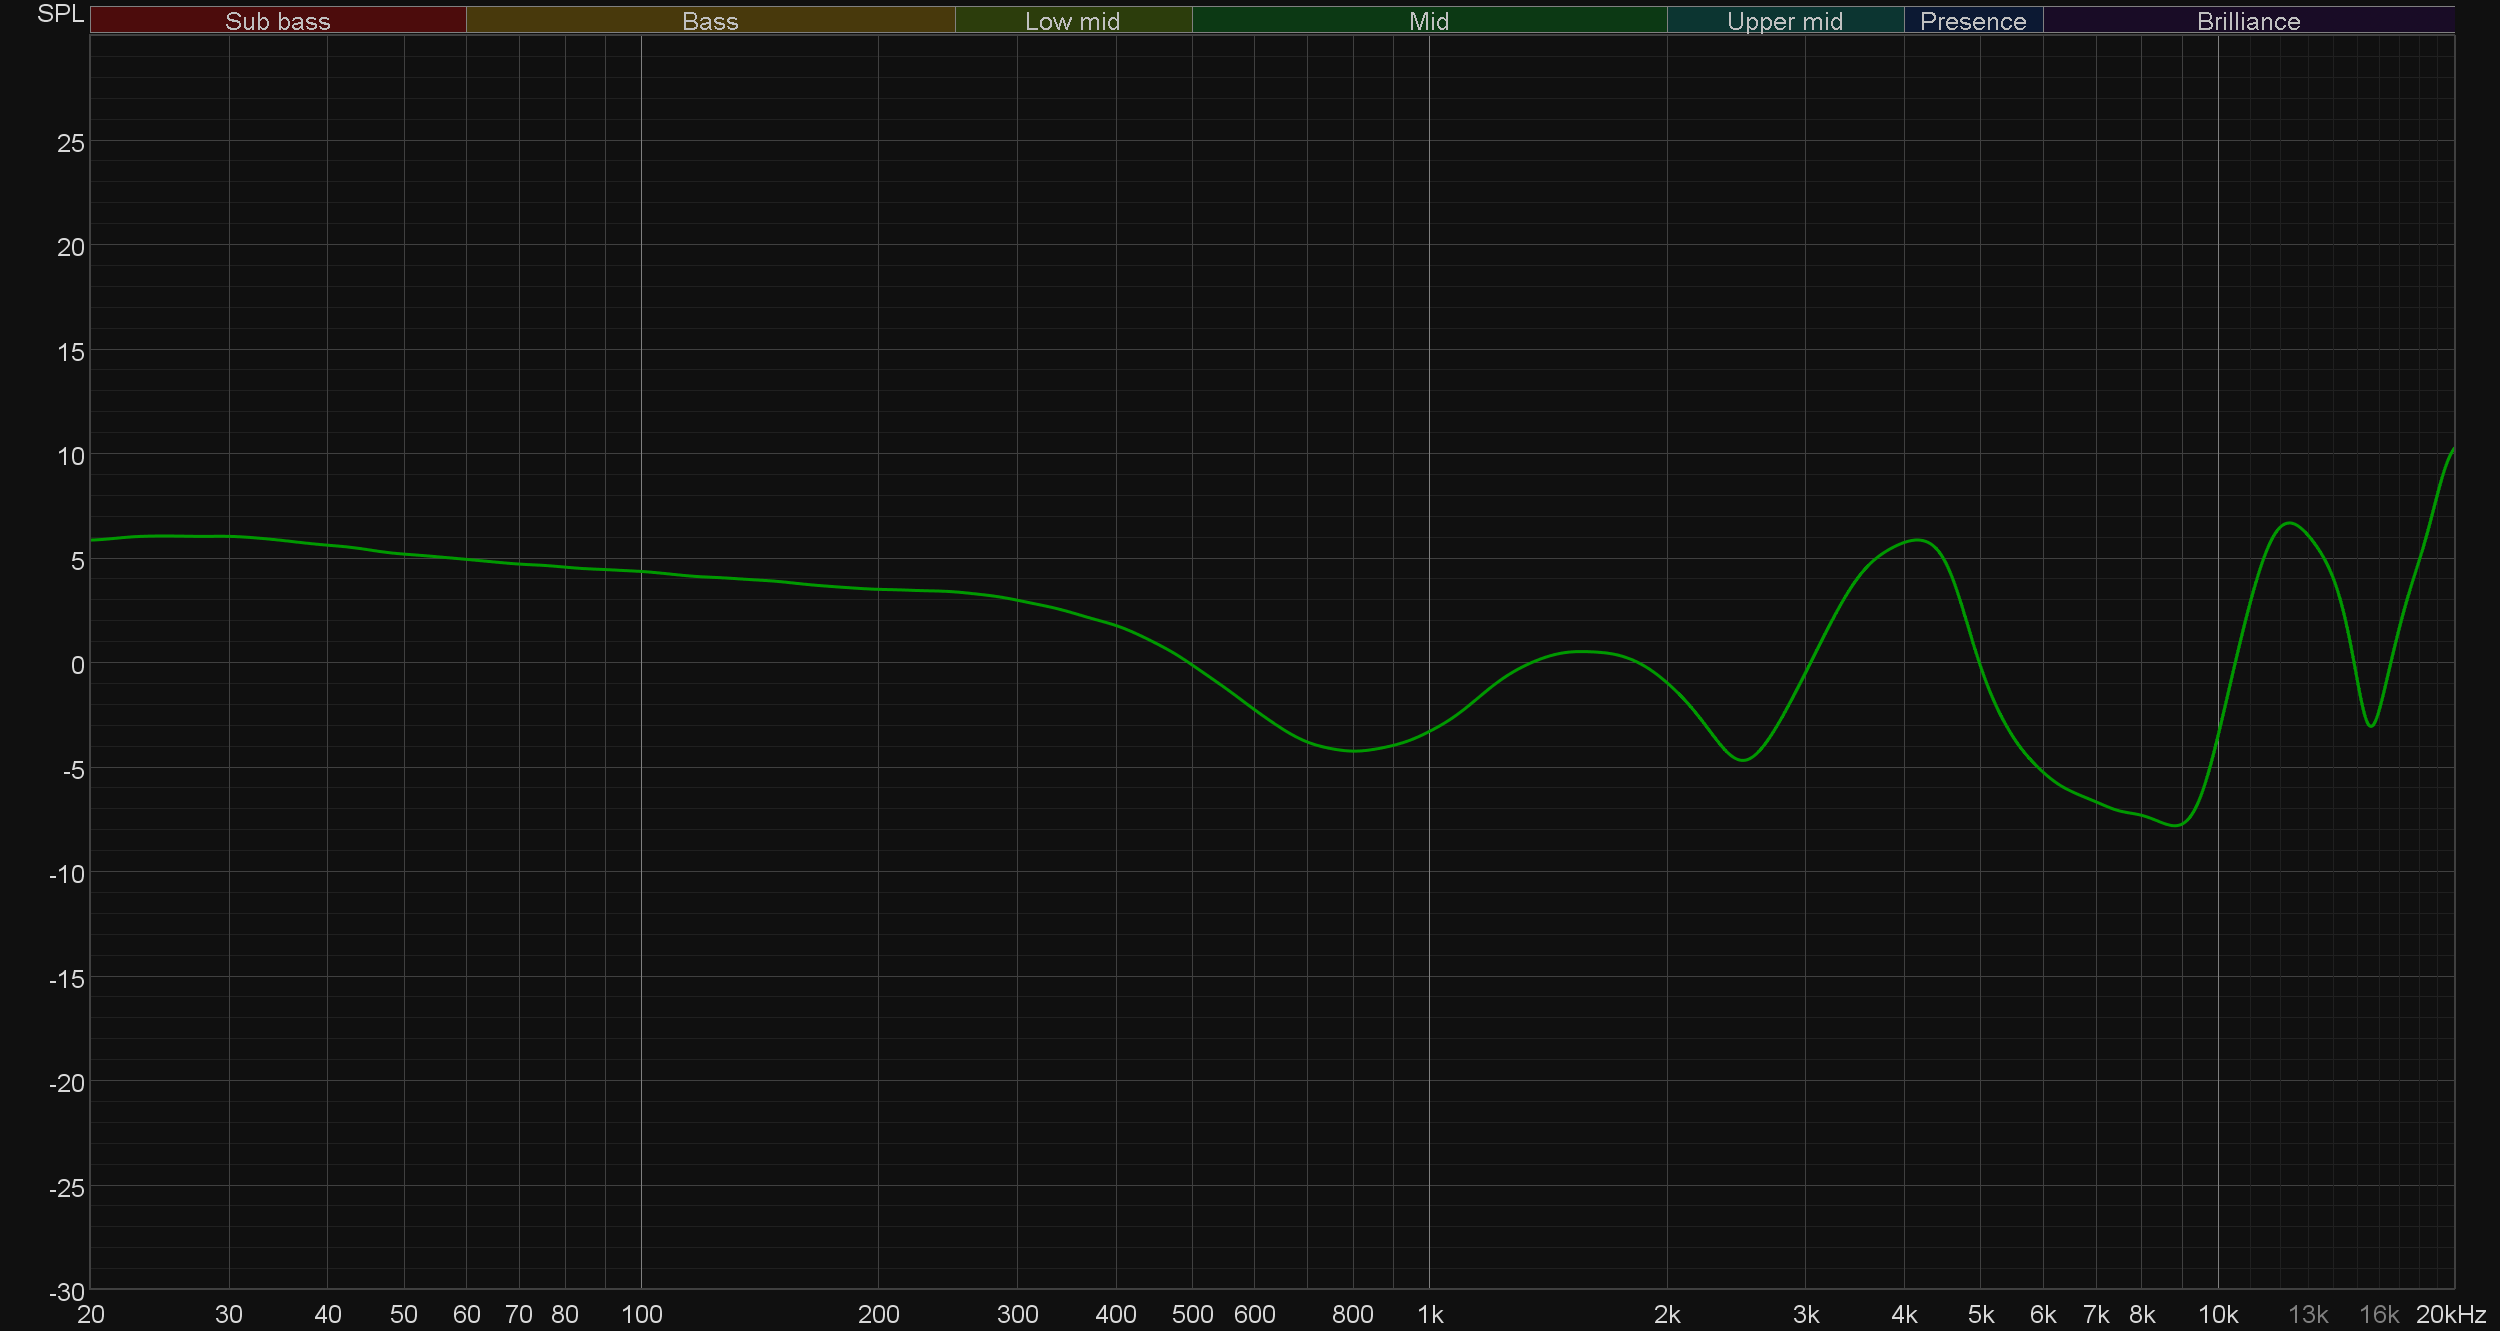Select the Bass band header
This screenshot has height=1331, width=2500.
click(x=710, y=21)
